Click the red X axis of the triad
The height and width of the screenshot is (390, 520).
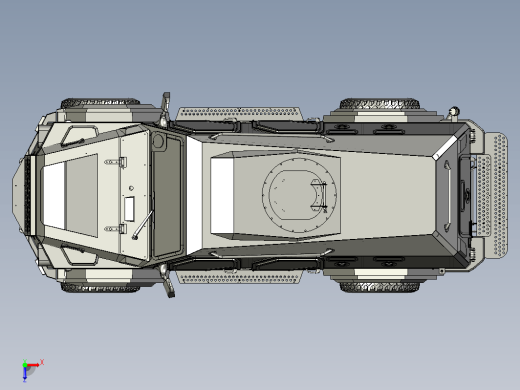pos(34,365)
